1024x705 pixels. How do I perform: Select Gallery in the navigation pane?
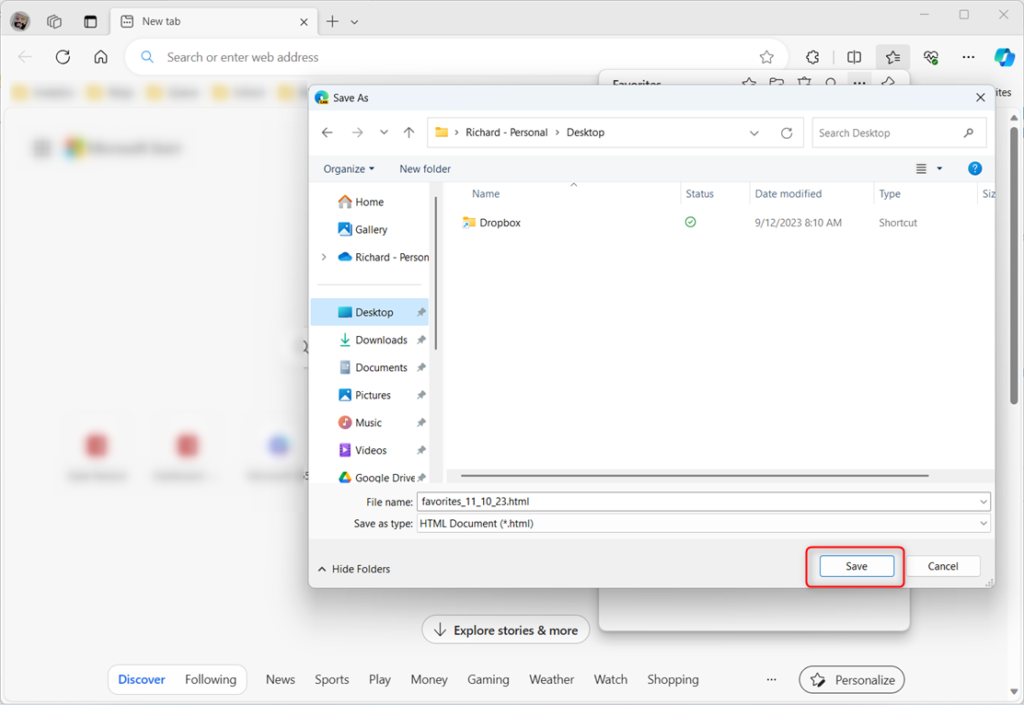pyautogui.click(x=363, y=230)
